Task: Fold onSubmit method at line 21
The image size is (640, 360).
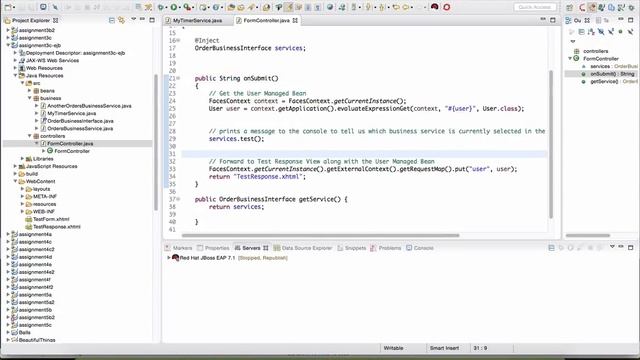Action: point(178,78)
